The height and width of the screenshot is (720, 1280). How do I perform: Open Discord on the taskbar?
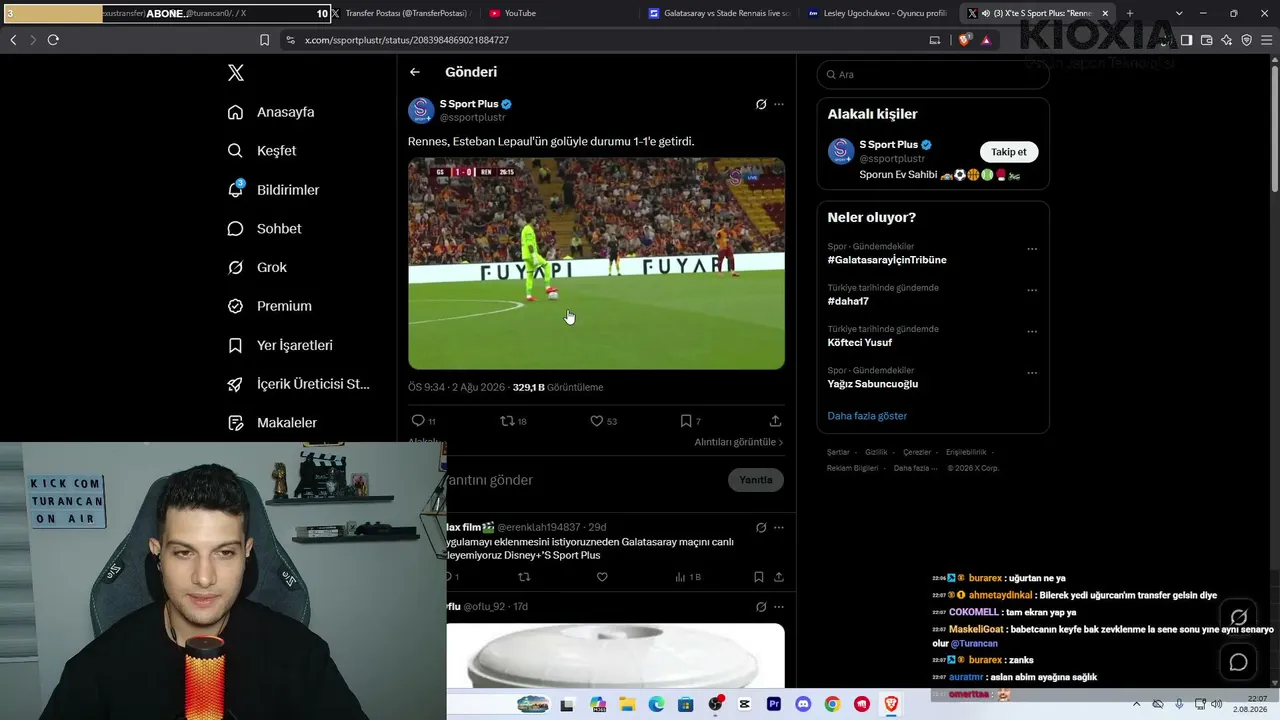[x=803, y=705]
